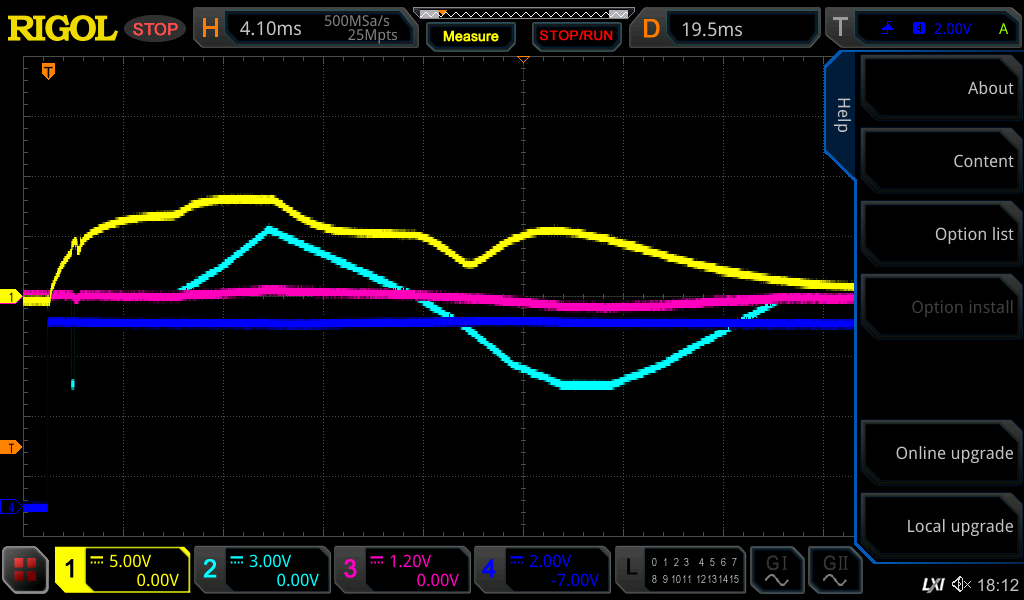Toggle channel 4 with 2.00V scale

click(x=541, y=570)
